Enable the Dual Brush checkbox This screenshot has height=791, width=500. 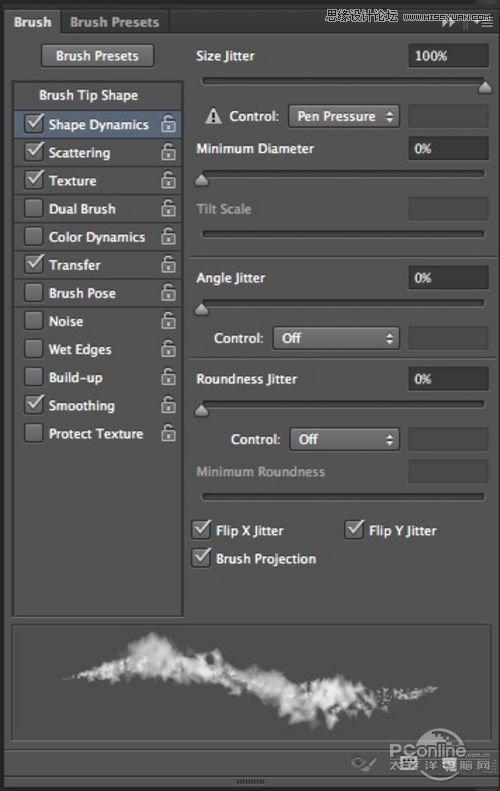tap(34, 208)
